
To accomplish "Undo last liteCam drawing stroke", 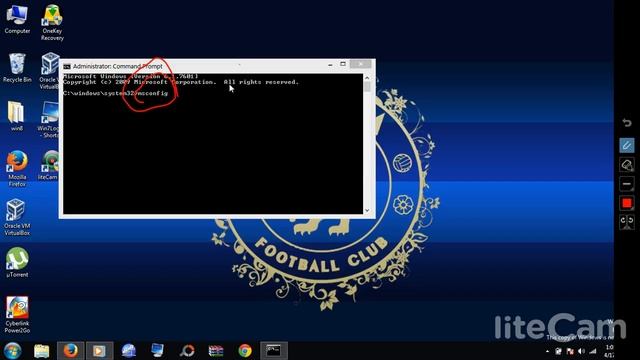I will tap(627, 122).
